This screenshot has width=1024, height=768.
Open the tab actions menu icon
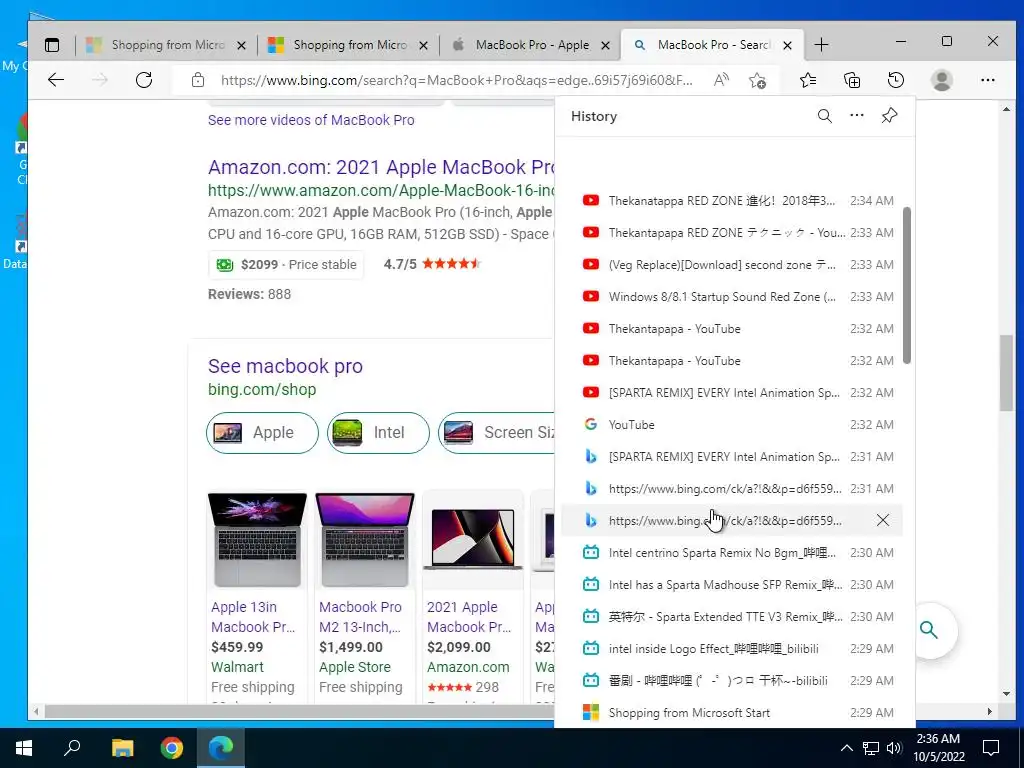pyautogui.click(x=52, y=45)
